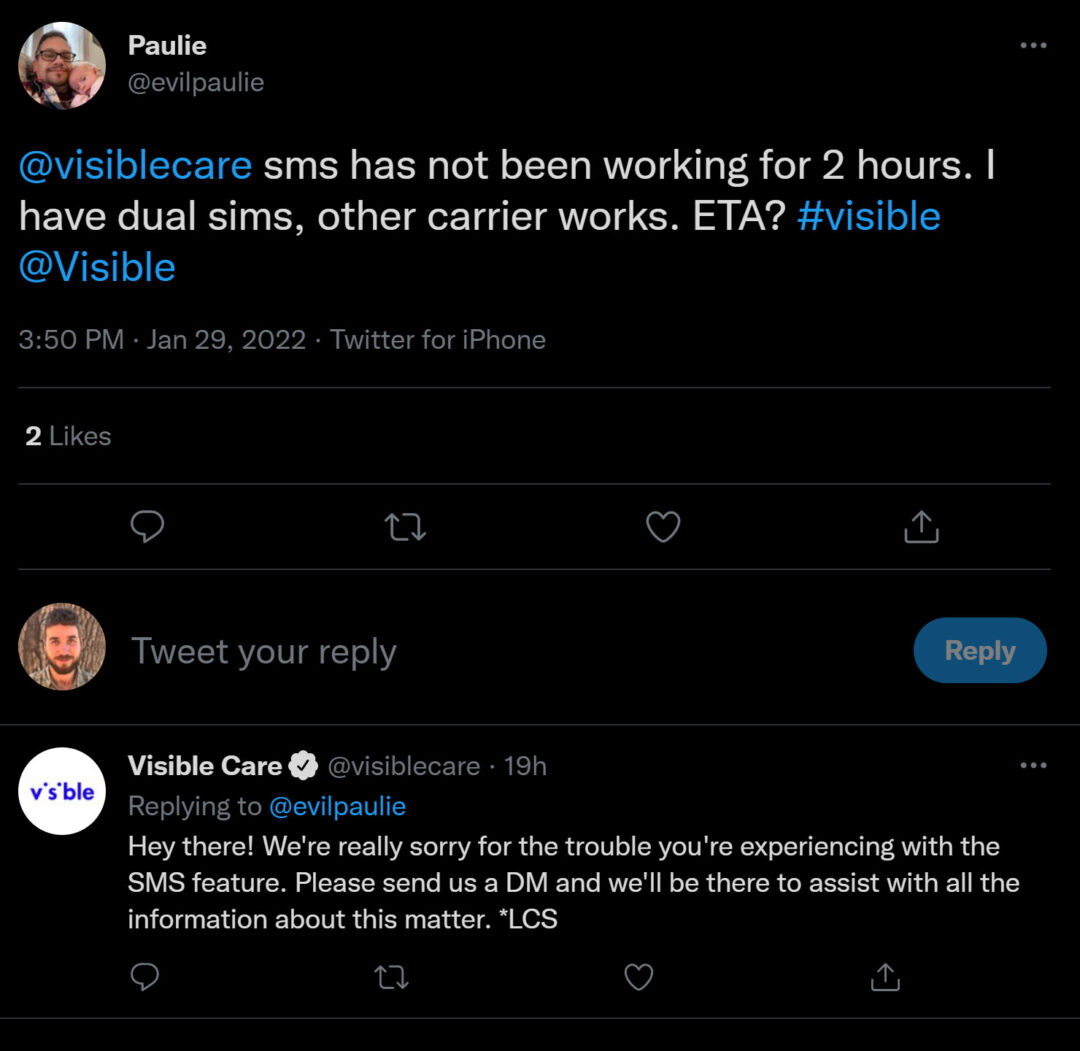1080x1051 pixels.
Task: View the 2 Likes list
Action: pos(68,436)
